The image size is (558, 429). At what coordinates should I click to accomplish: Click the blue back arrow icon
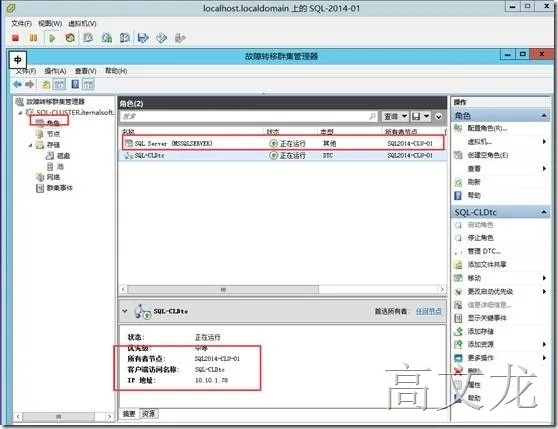(x=17, y=84)
